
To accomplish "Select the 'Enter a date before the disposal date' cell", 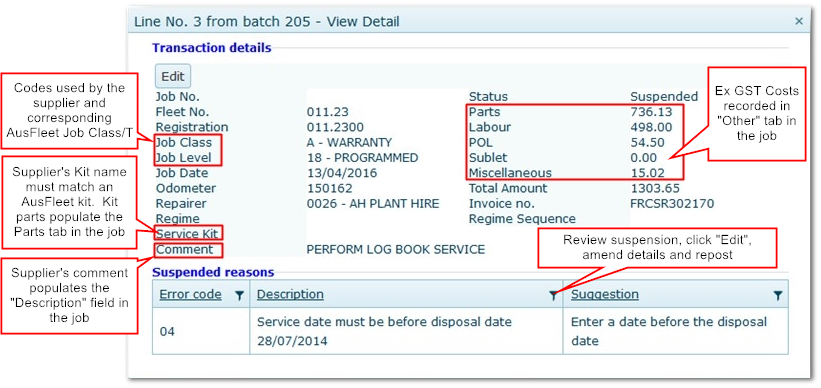I will coord(675,331).
